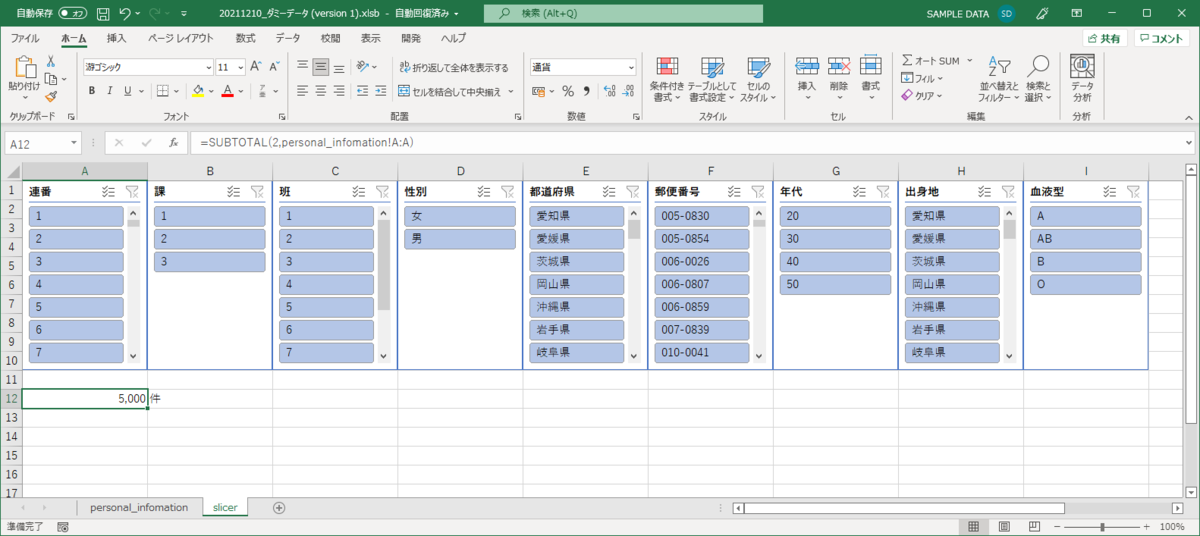Open the File (ファイル) tab
Screen dimensions: 1200x536
[25, 38]
